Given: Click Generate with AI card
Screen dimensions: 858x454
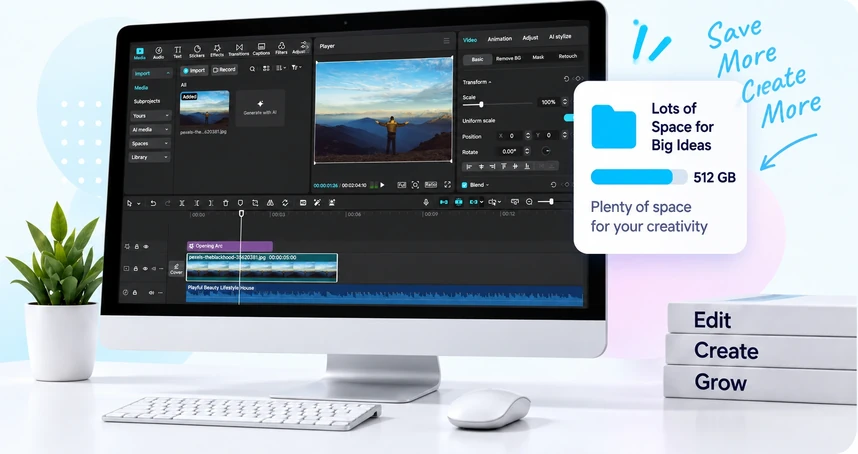Looking at the screenshot, I should coord(260,108).
